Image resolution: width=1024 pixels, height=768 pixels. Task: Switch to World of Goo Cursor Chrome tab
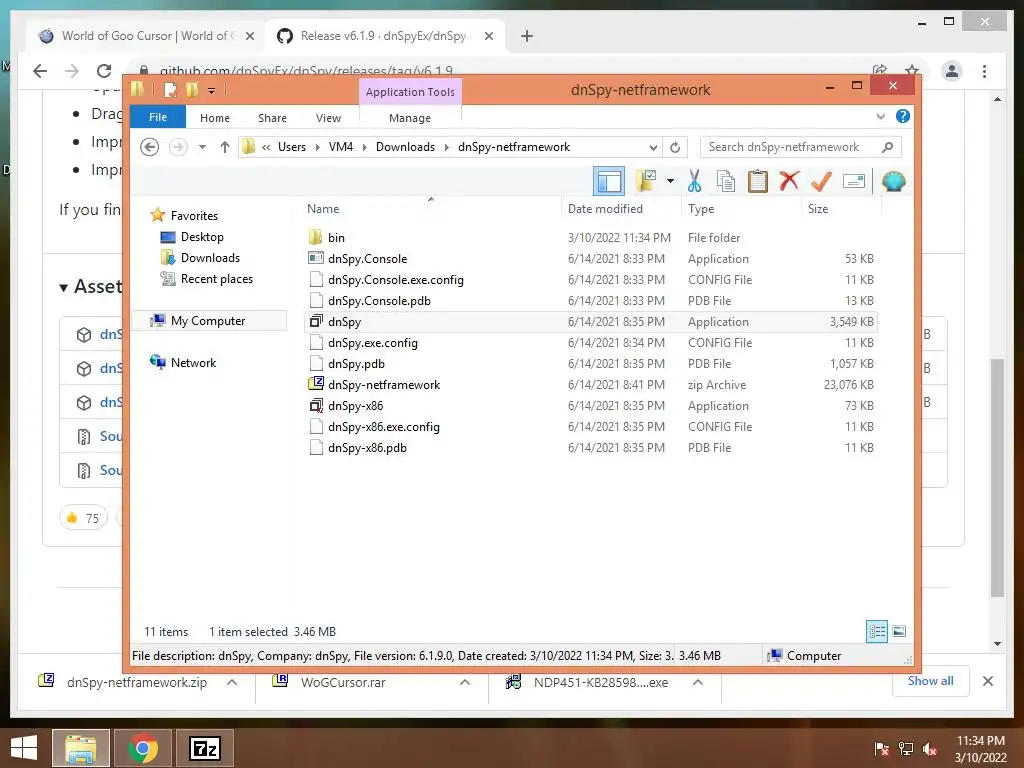point(145,36)
